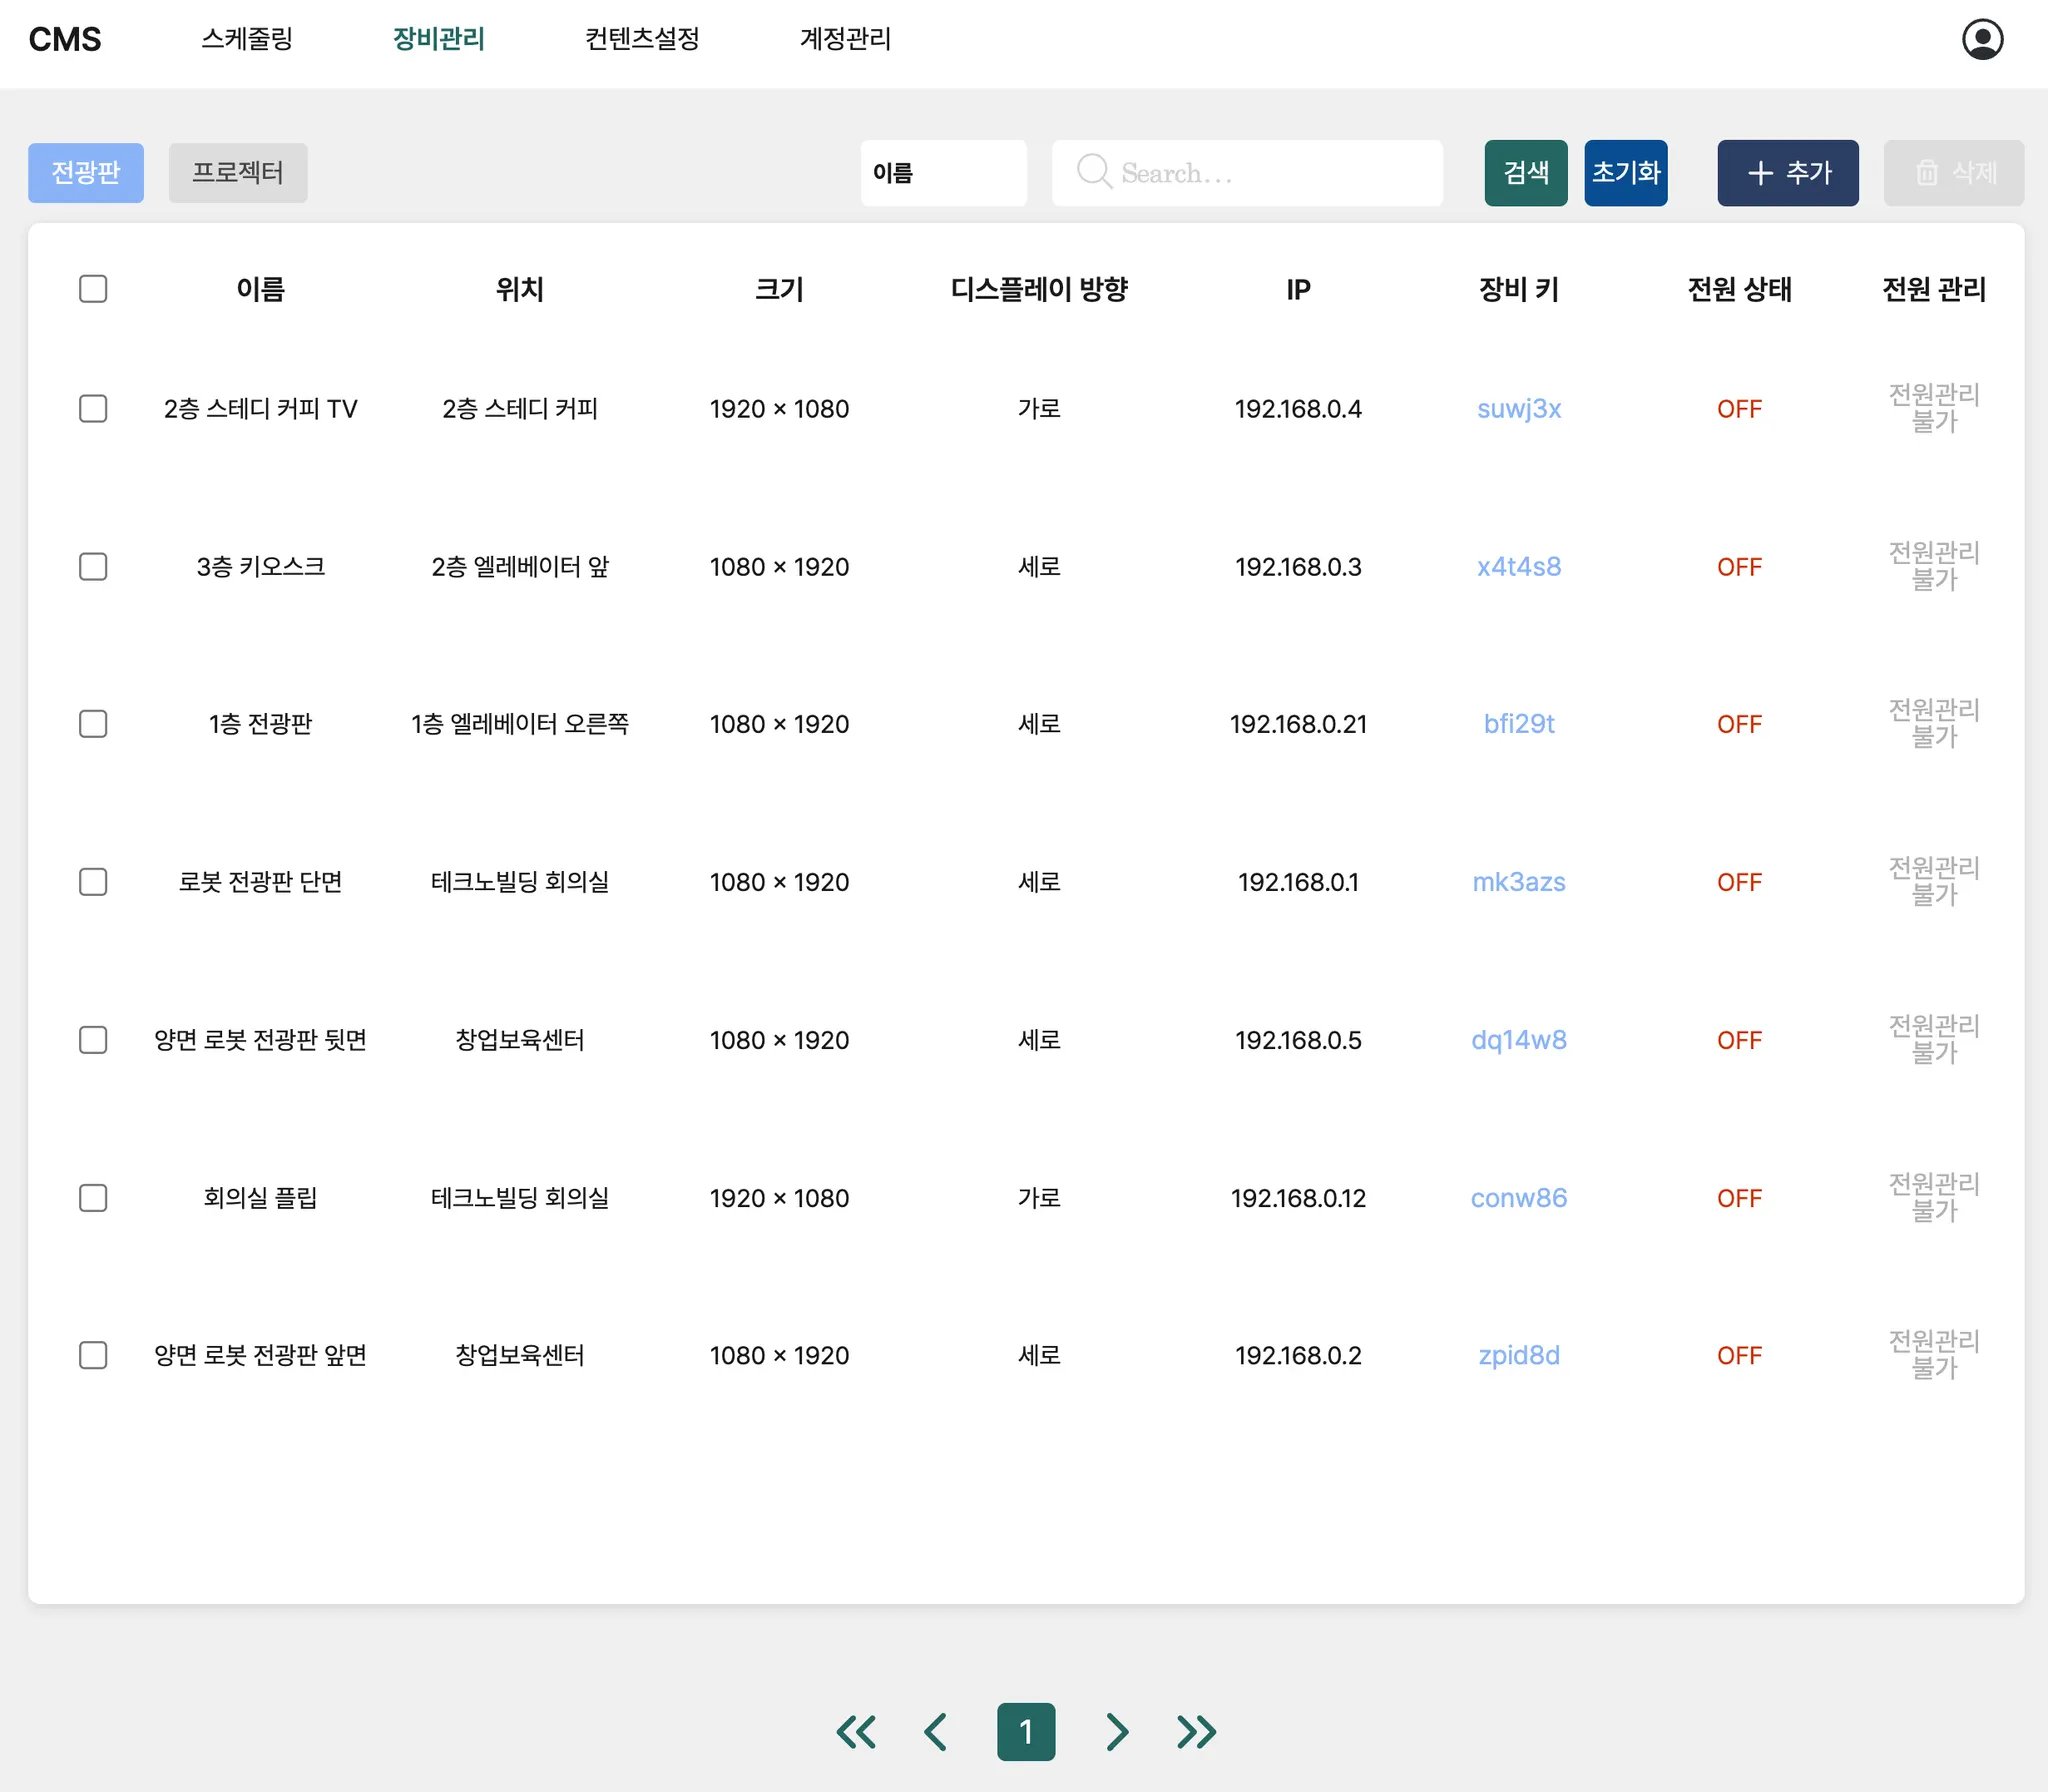Check the 3층 키오스크 row checkbox

click(x=93, y=567)
